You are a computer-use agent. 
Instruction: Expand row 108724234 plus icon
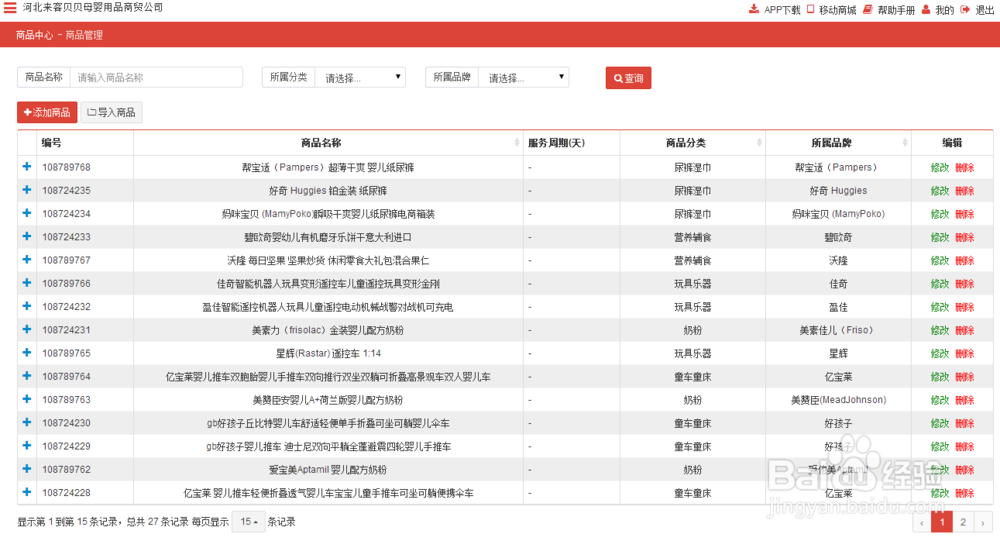pyautogui.click(x=27, y=213)
